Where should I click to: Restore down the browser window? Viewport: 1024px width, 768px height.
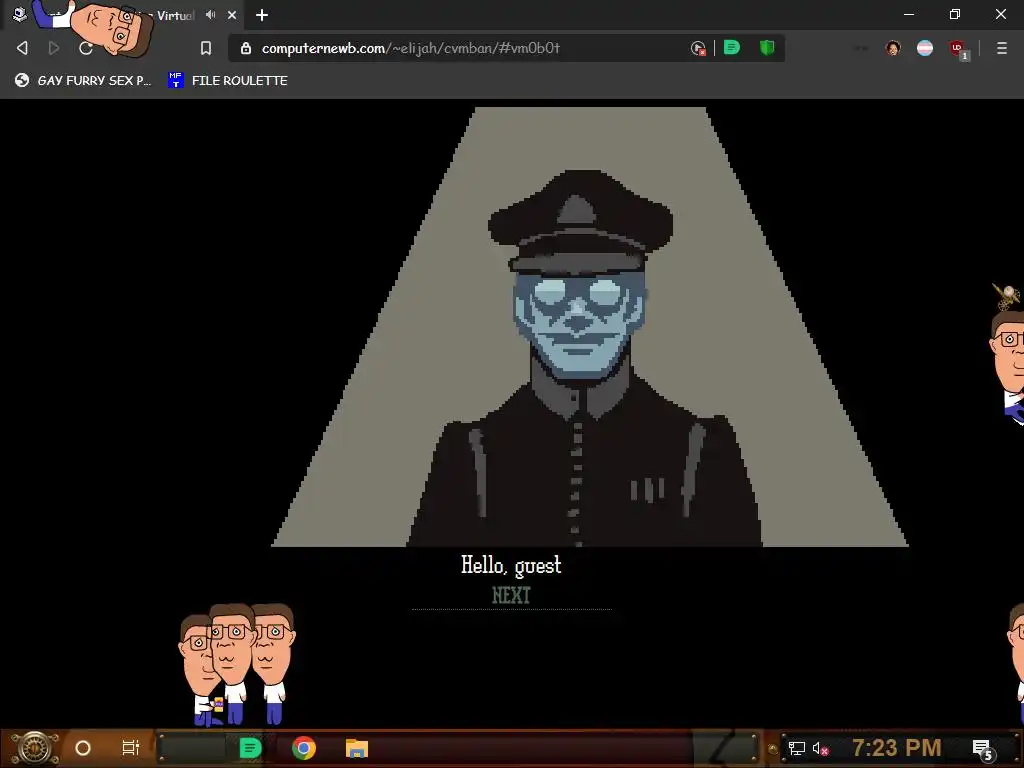click(x=955, y=14)
